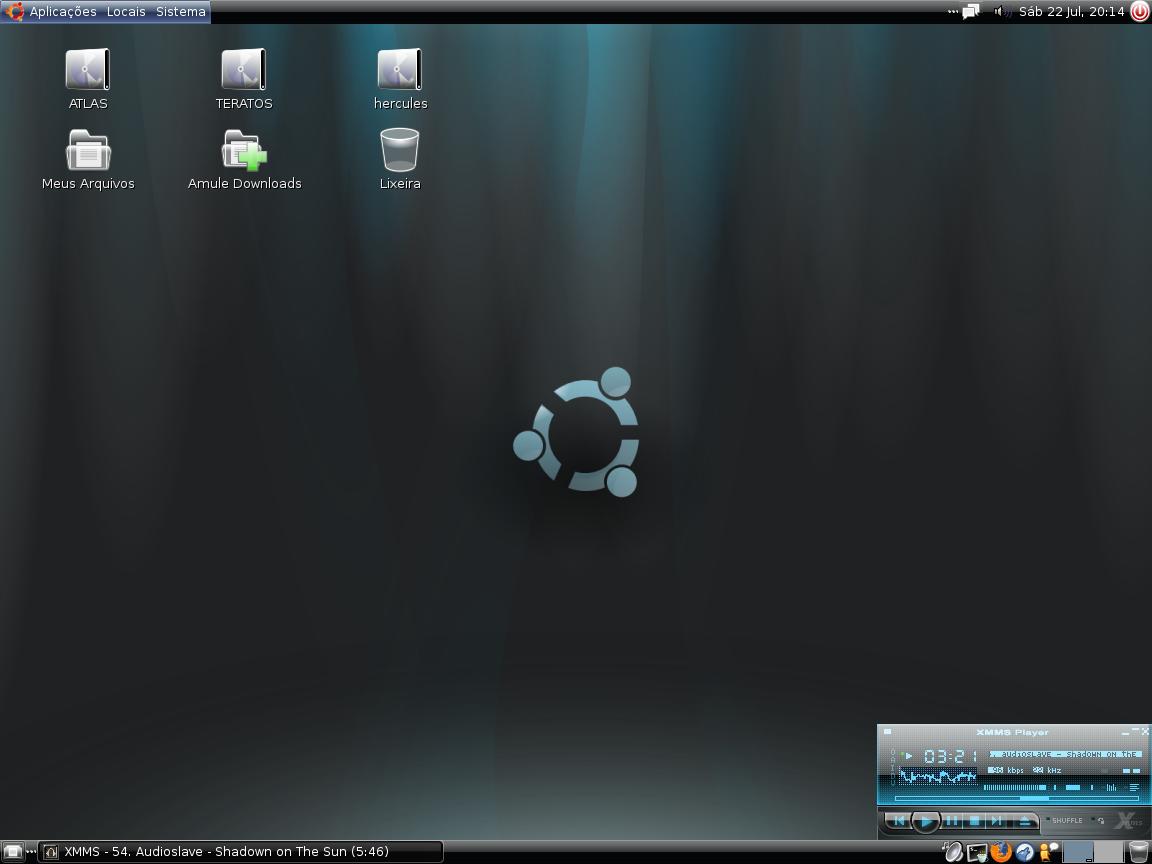
Task: Click the red power logout button
Action: 1140,12
